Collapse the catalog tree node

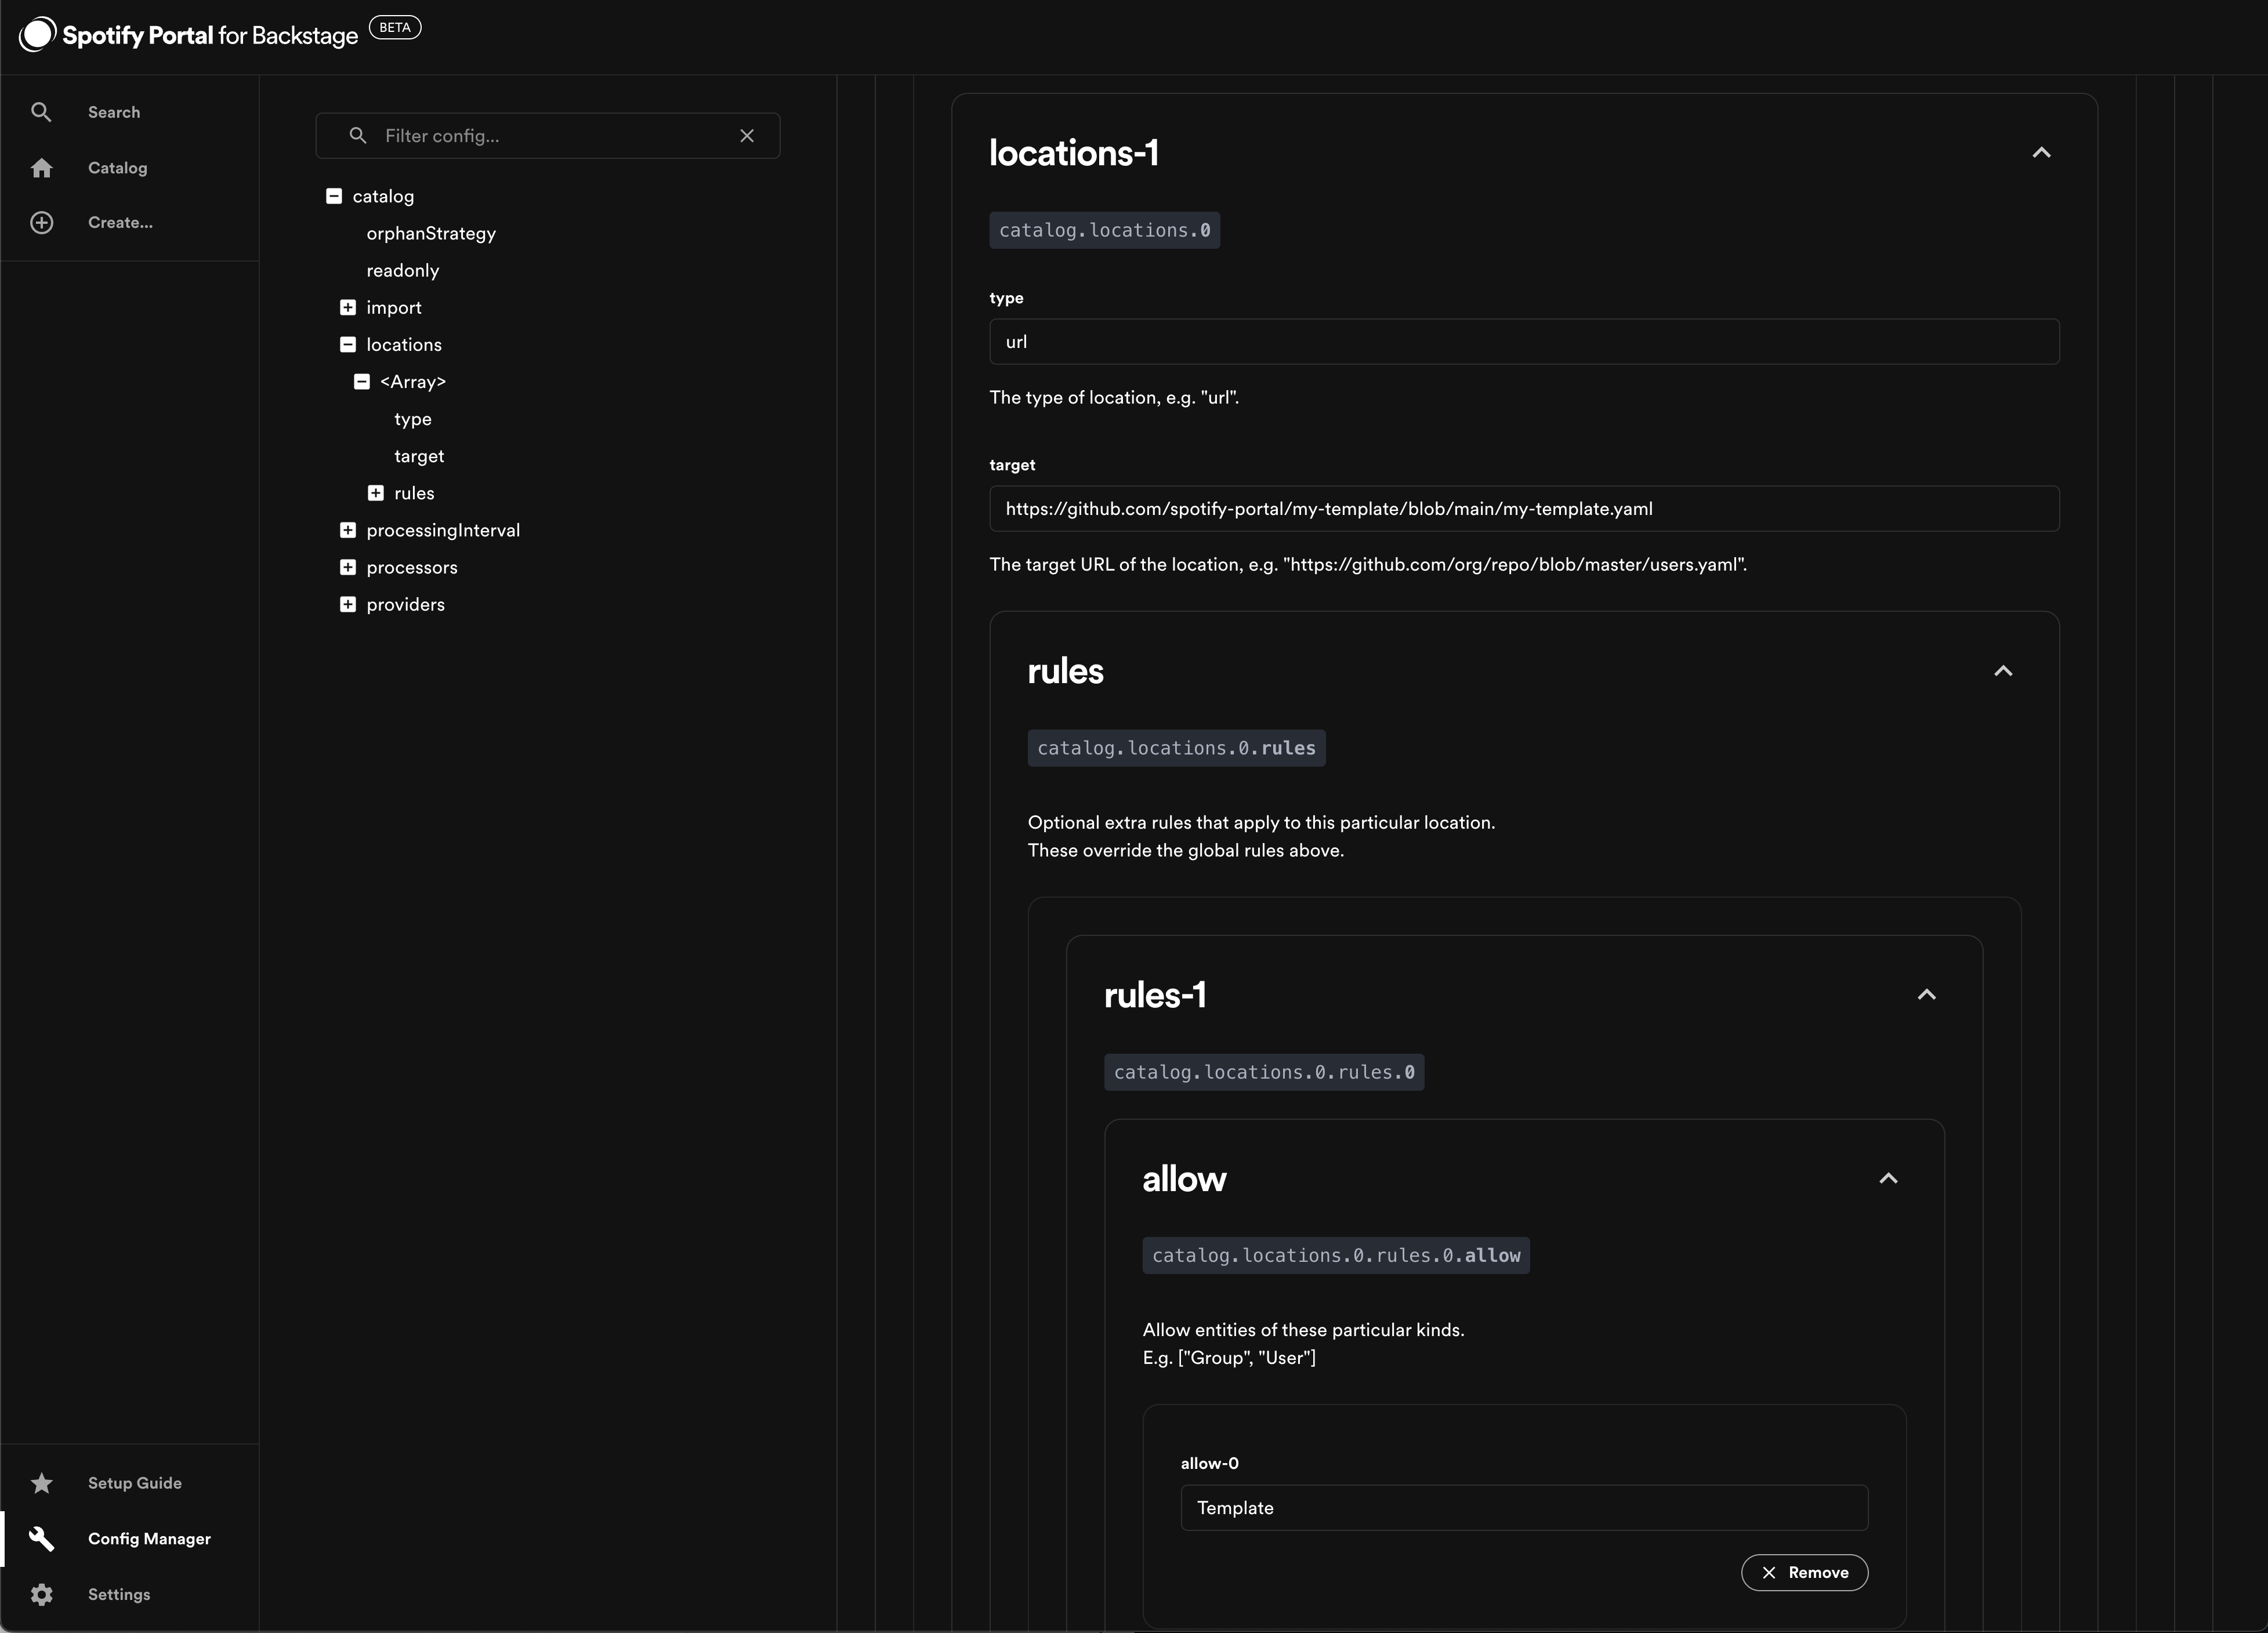click(x=334, y=196)
